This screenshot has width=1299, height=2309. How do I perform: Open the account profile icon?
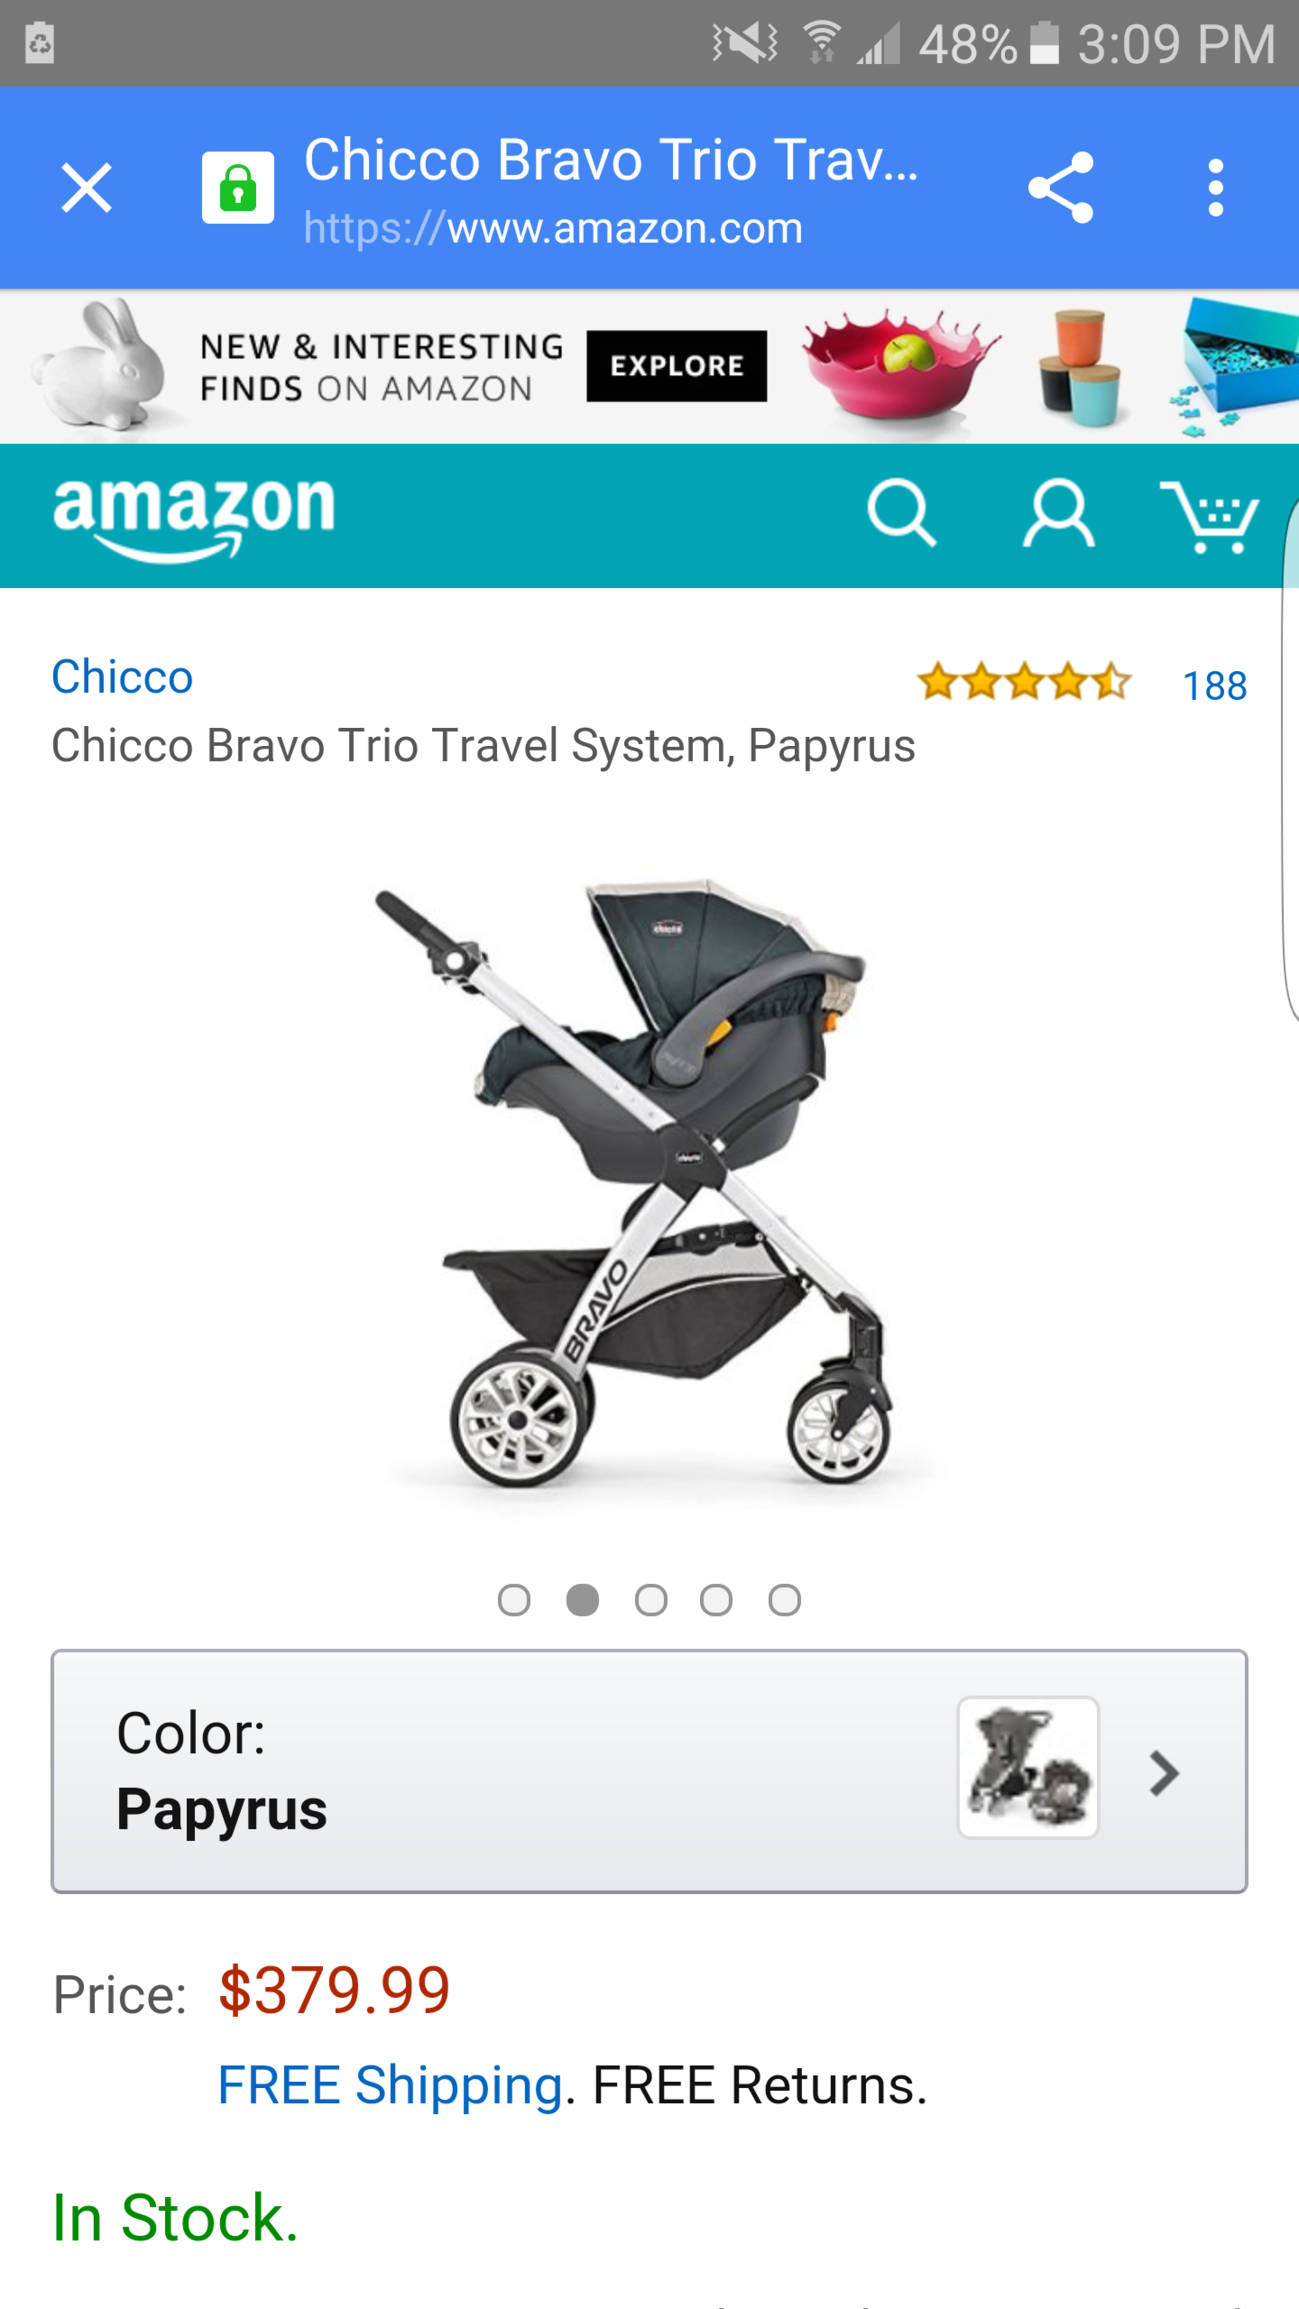tap(1058, 514)
